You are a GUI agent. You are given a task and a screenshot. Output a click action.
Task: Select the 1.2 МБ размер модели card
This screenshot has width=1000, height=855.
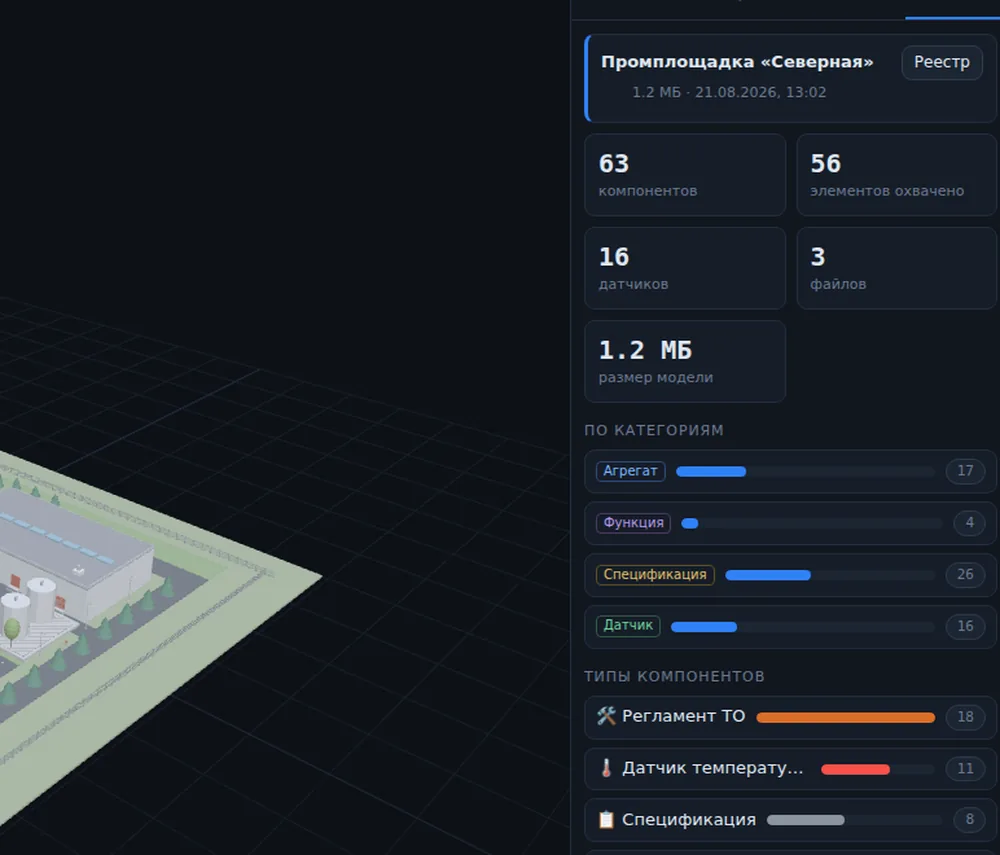click(685, 362)
